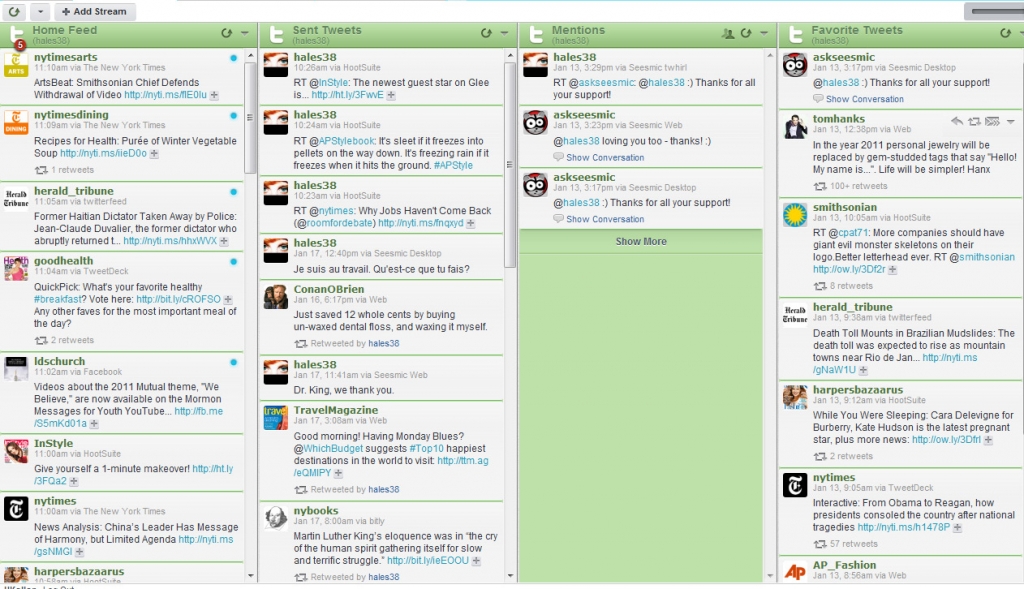Screen dimensions: 1024x589
Task: Click the #APStyle hashtag in Sent Tweets
Action: coord(453,165)
